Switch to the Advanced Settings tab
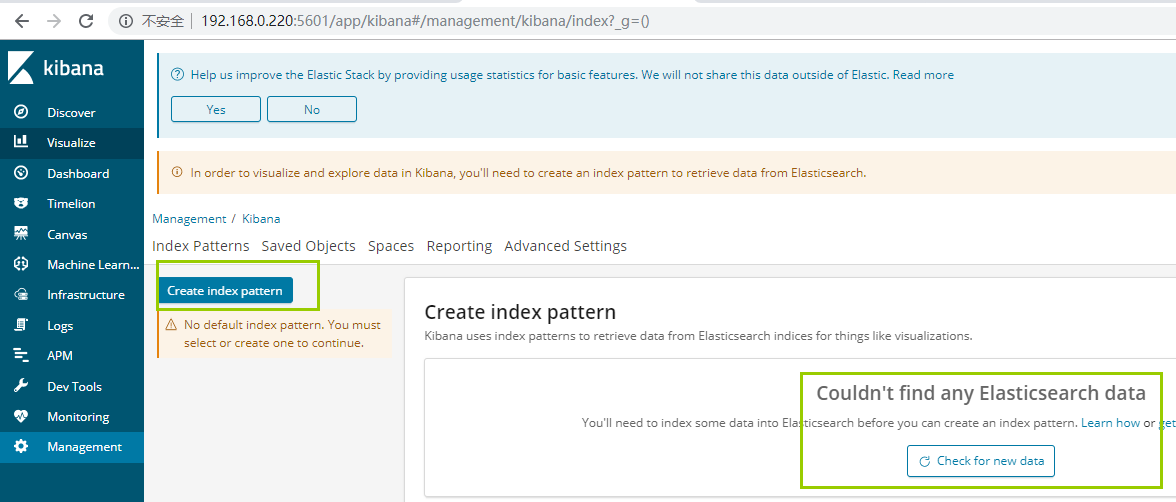 tap(566, 245)
